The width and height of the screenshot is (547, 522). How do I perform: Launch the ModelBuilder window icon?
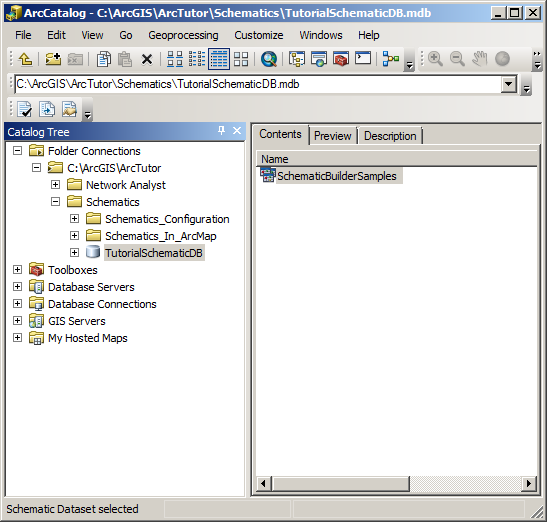pyautogui.click(x=391, y=59)
